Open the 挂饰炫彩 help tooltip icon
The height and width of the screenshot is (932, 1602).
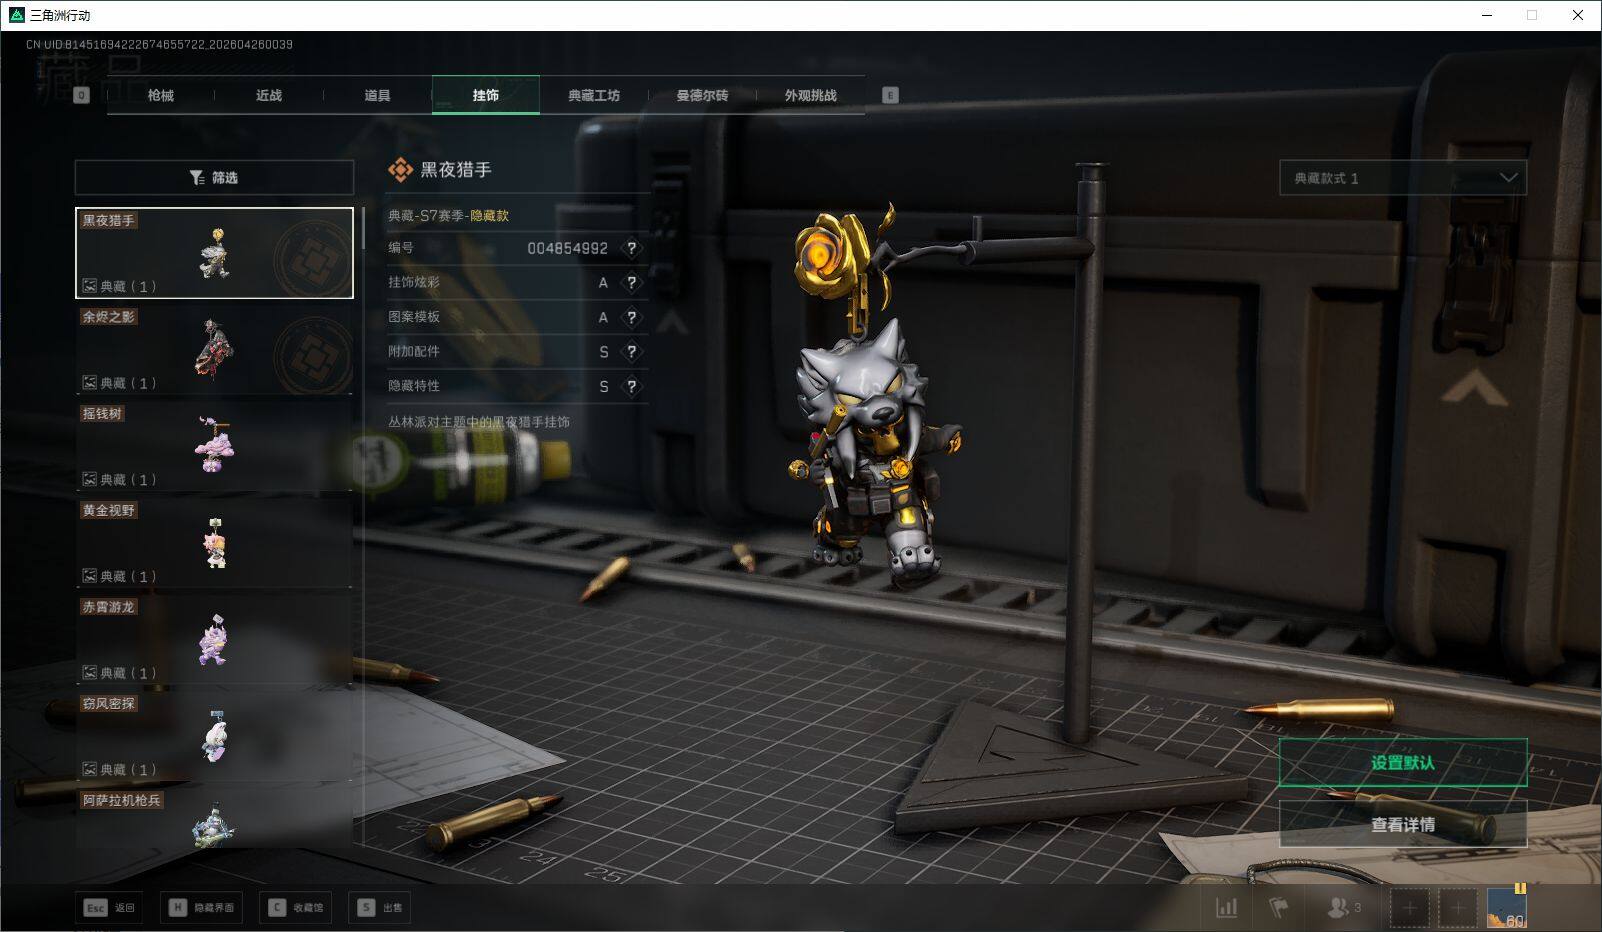pos(631,283)
